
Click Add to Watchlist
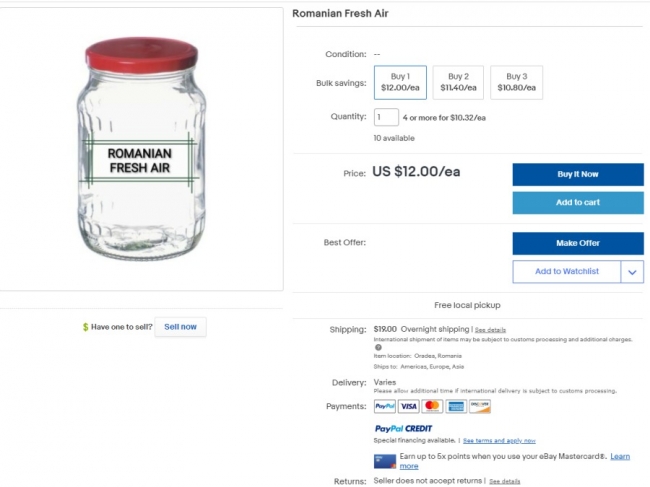point(567,272)
